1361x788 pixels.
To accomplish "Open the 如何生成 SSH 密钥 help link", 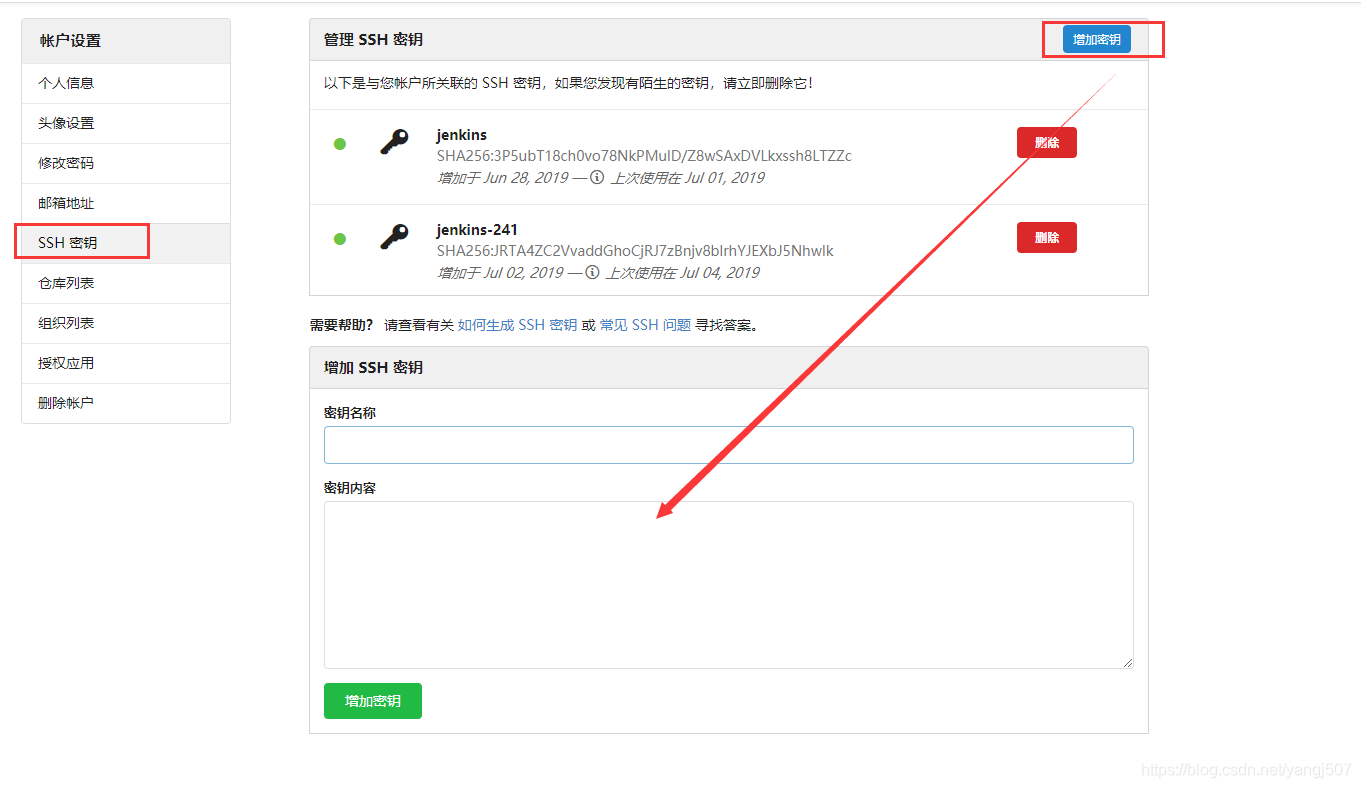I will [x=515, y=324].
